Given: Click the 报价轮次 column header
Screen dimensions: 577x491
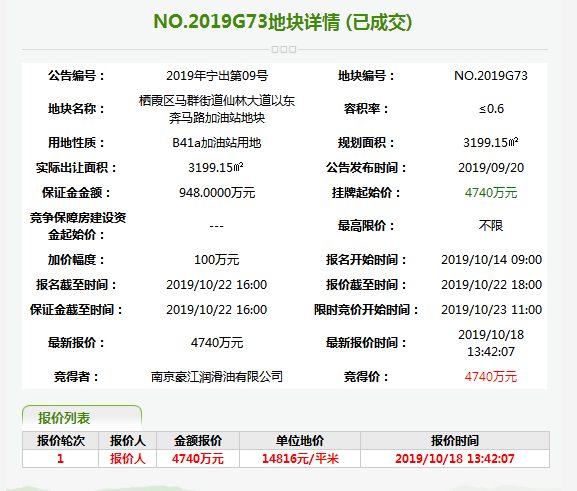Looking at the screenshot, I should (61, 441).
